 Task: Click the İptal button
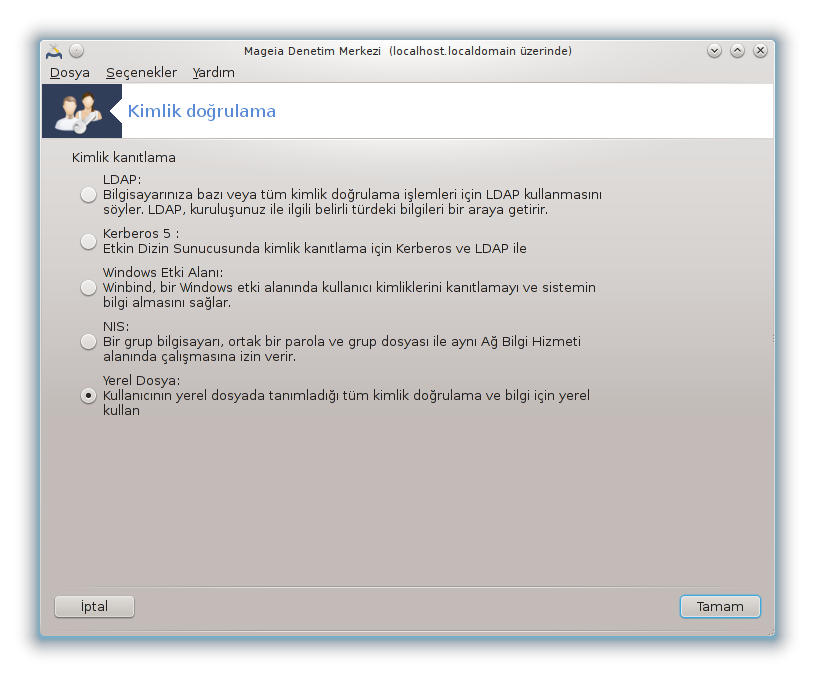point(94,606)
